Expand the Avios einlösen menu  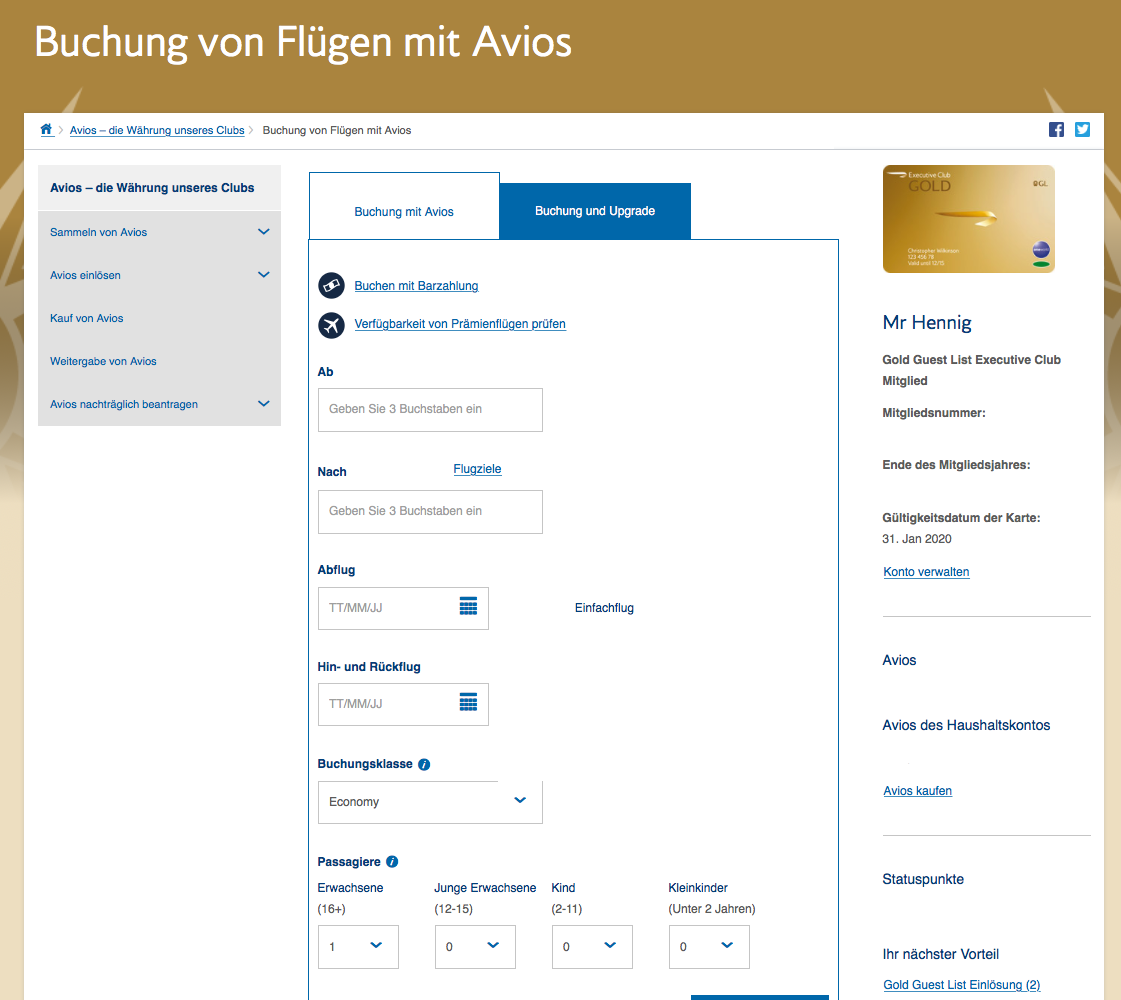[264, 275]
